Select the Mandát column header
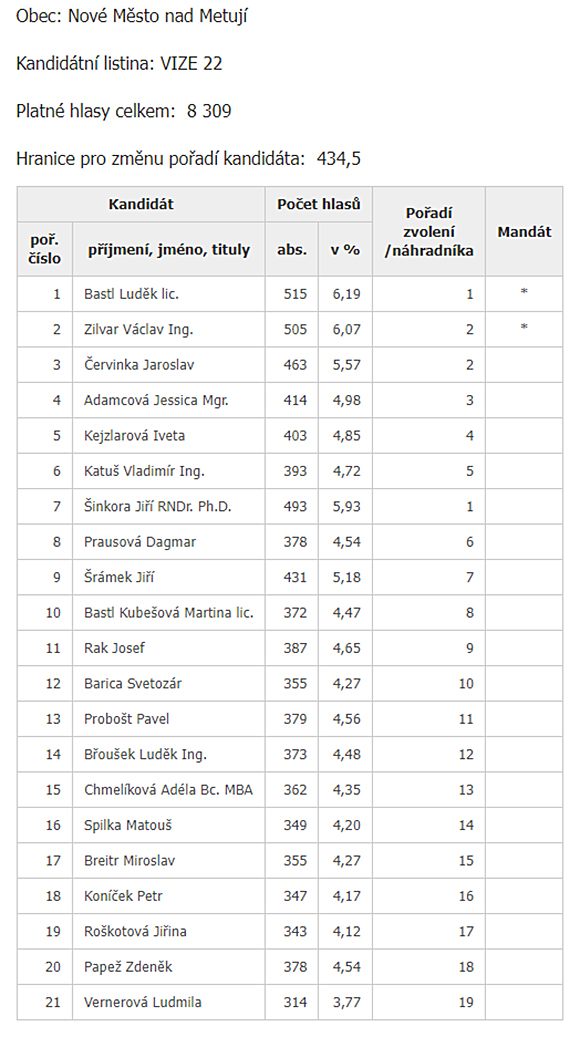Viewport: 580px width, 1037px height. tap(524, 231)
